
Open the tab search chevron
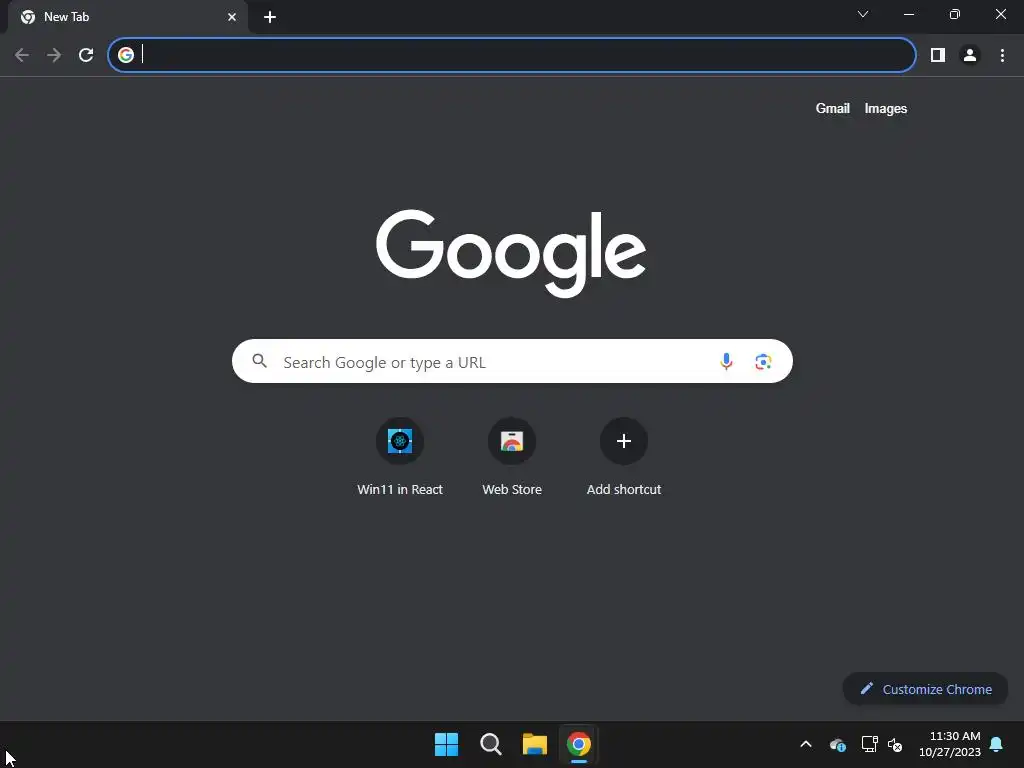point(863,14)
